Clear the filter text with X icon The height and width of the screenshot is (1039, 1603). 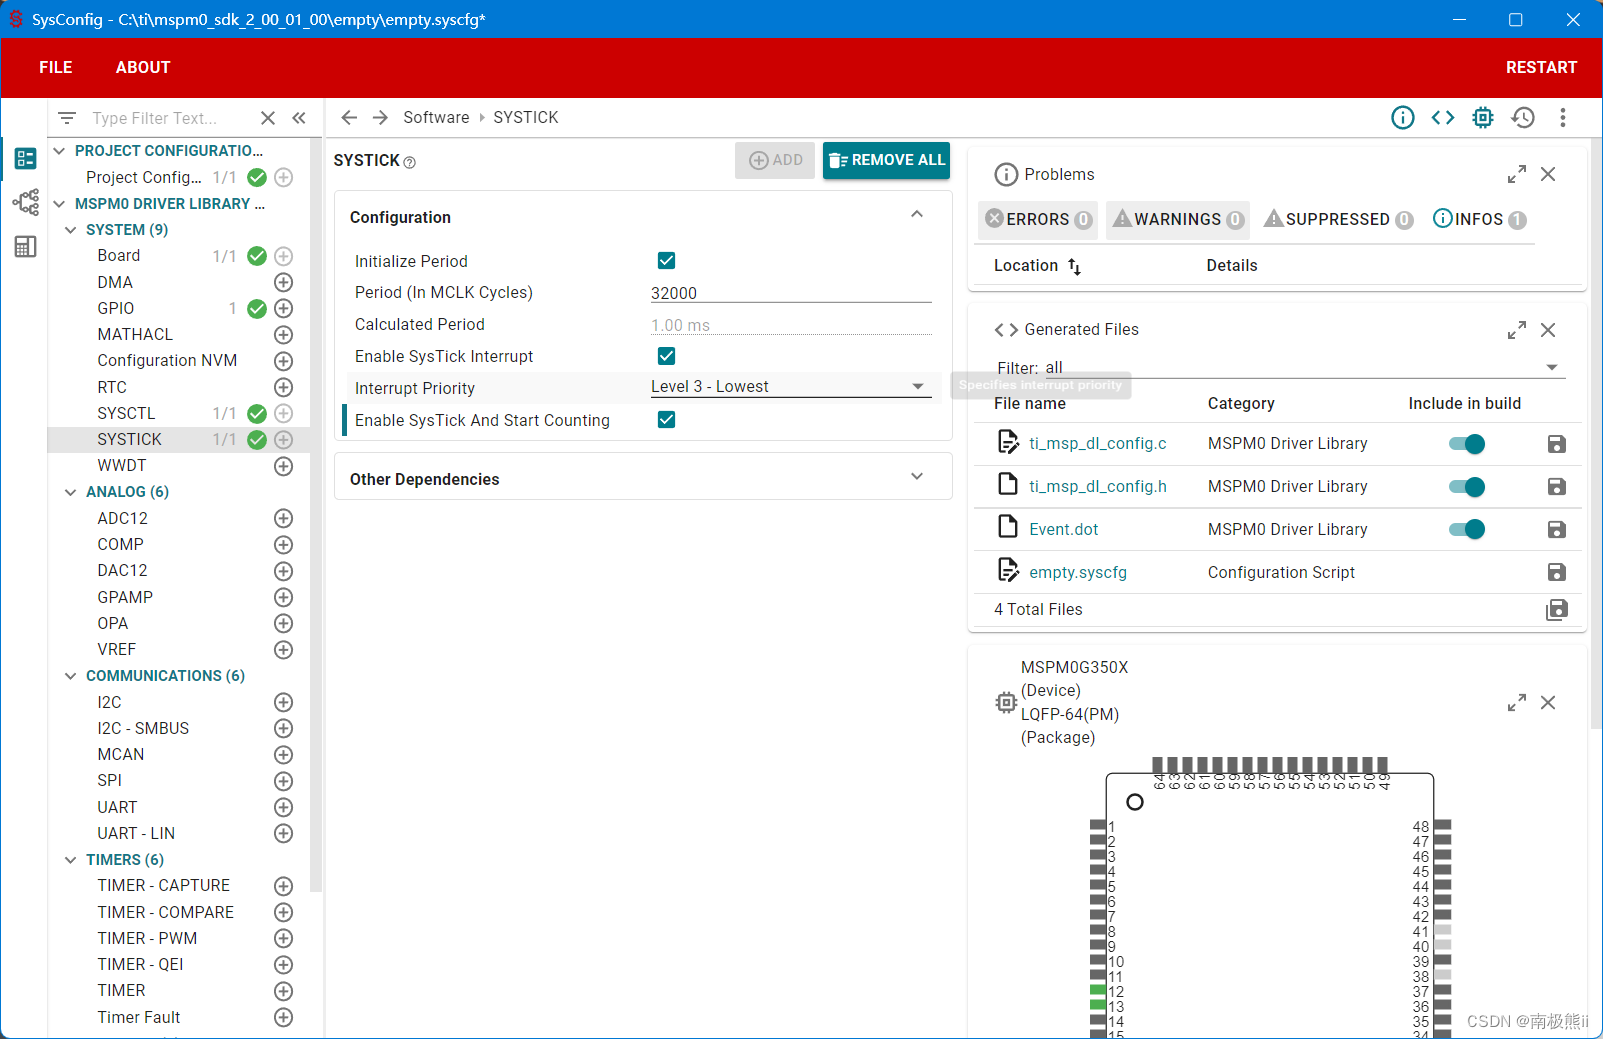(x=268, y=118)
